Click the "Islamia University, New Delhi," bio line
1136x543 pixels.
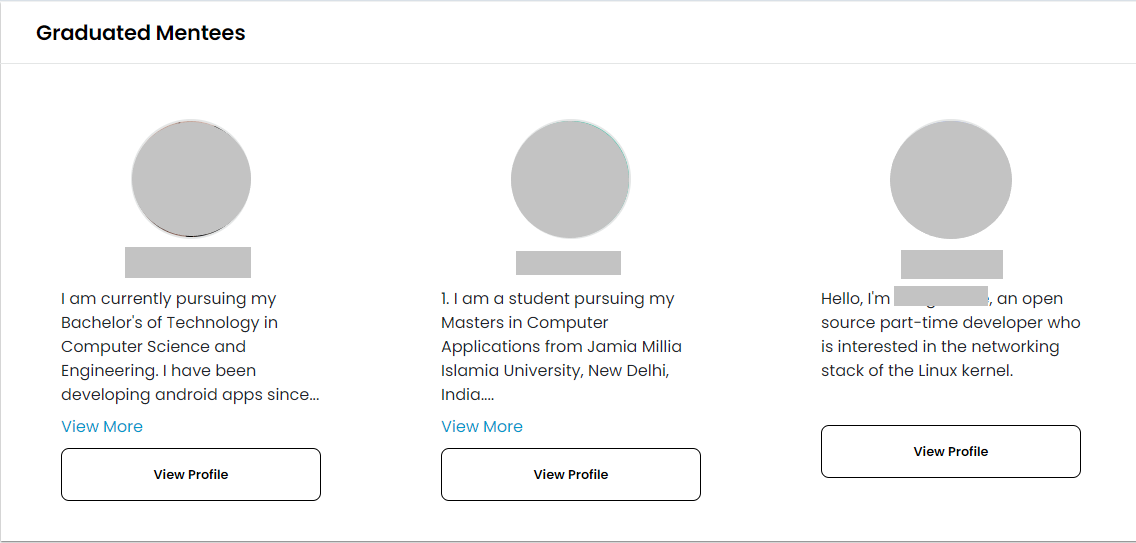[x=555, y=370]
